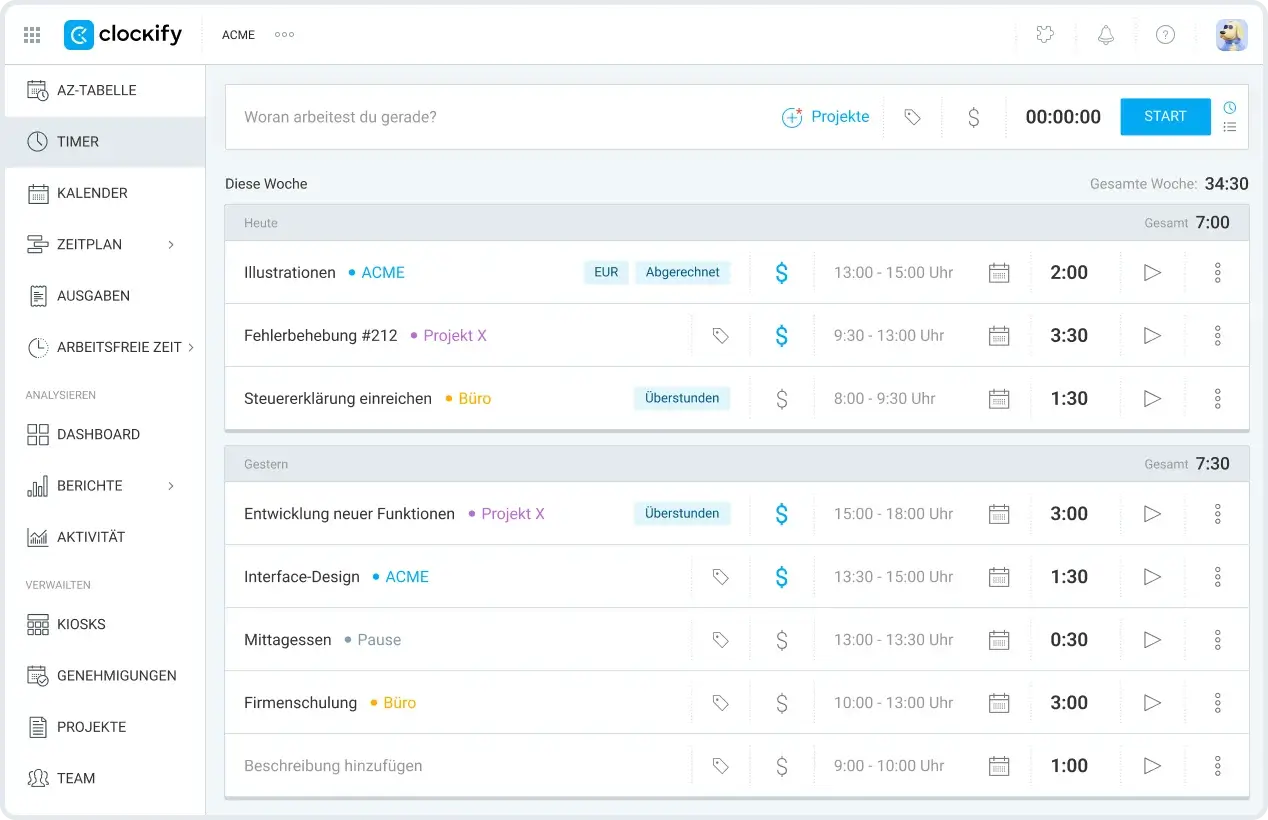
Task: Toggle billable dollar sign in timer bar
Action: click(x=973, y=117)
